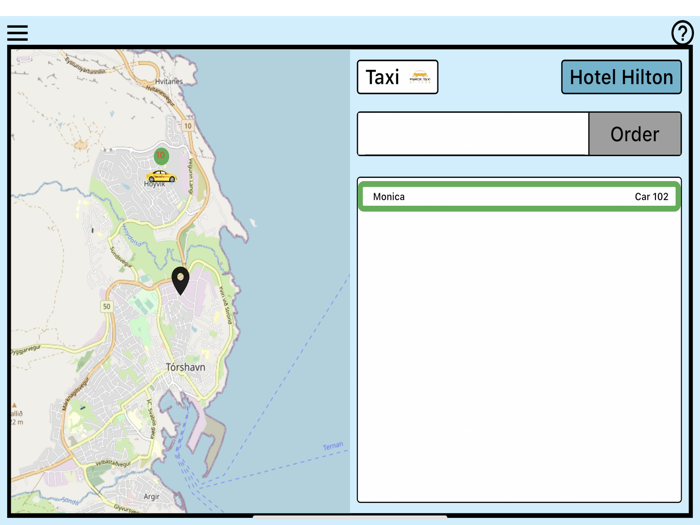Select the Monica Car 102 row

pos(520,196)
